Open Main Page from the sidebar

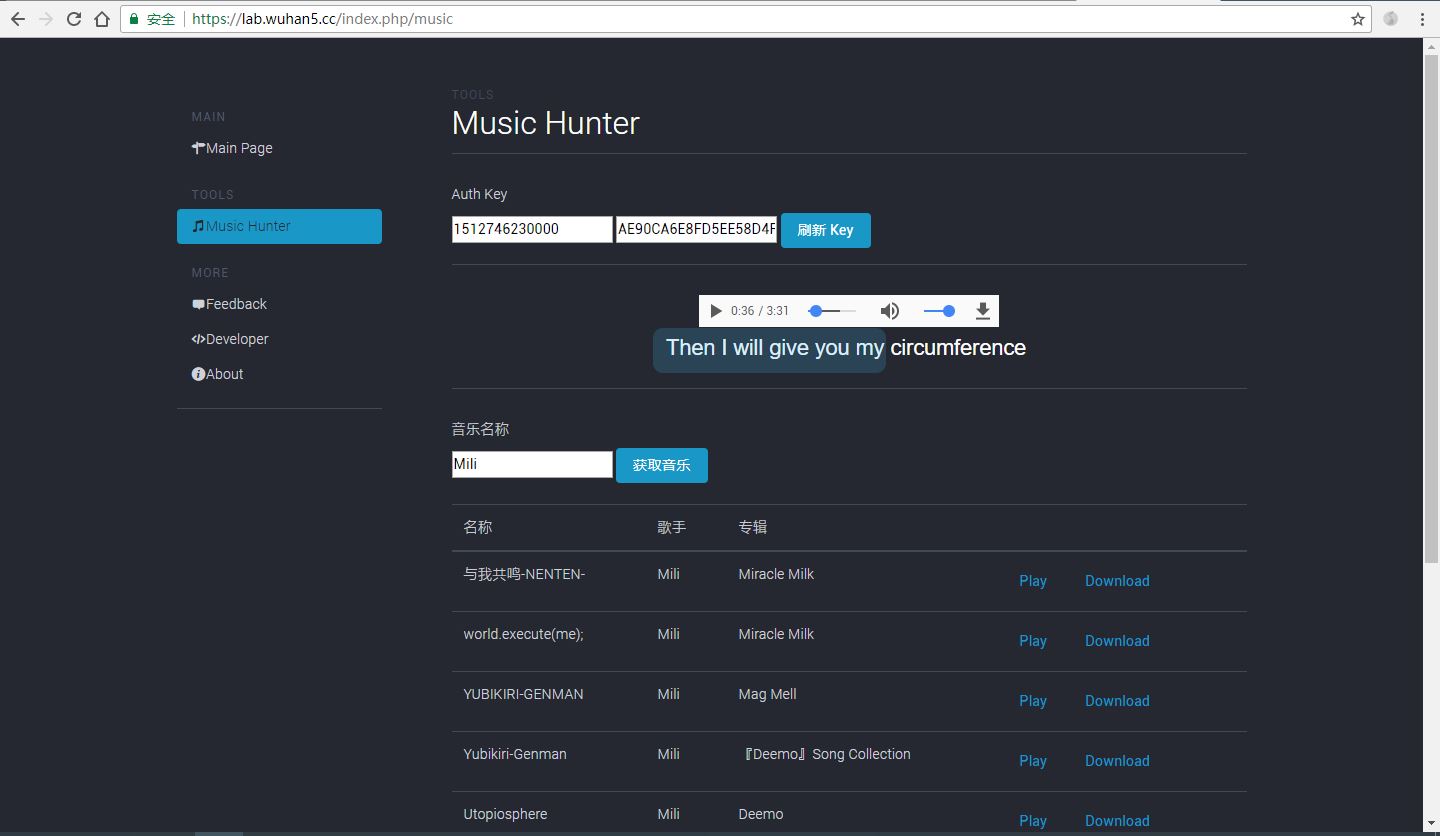click(238, 148)
